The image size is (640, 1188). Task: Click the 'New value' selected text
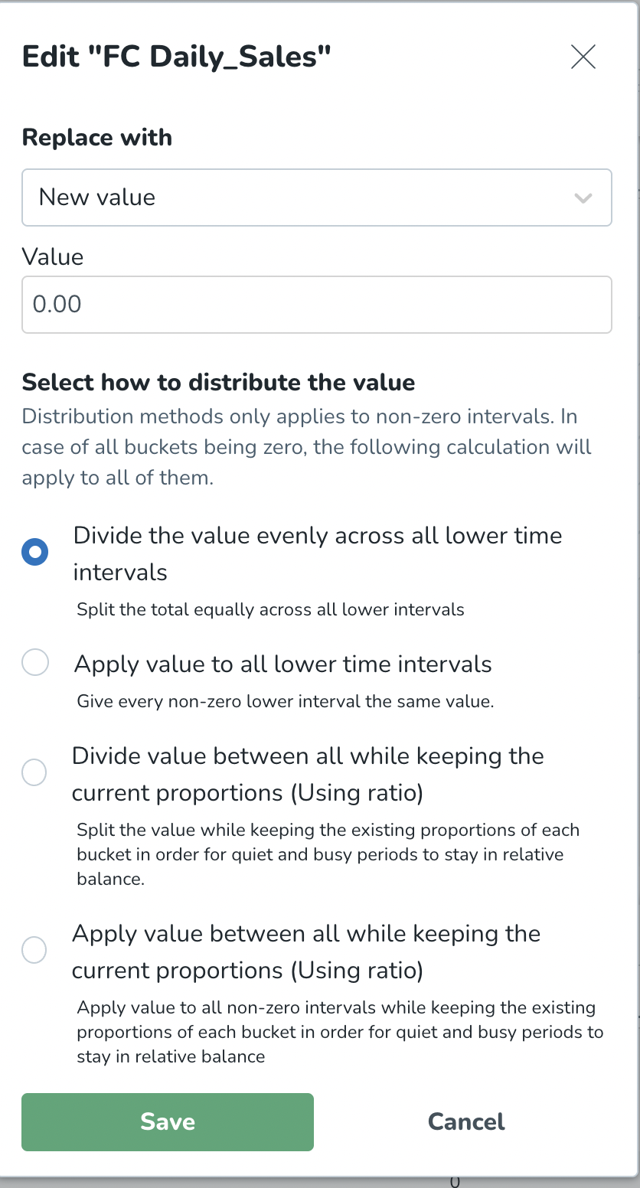97,197
